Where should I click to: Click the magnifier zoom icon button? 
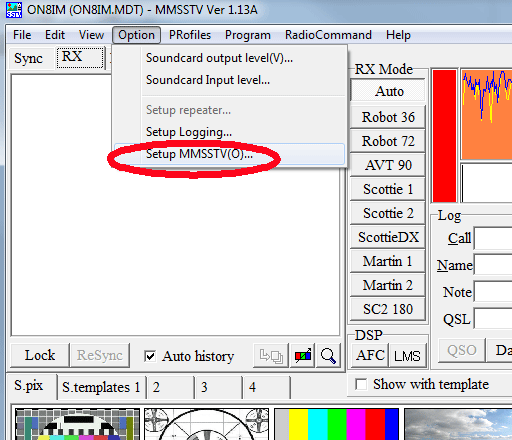coord(328,356)
